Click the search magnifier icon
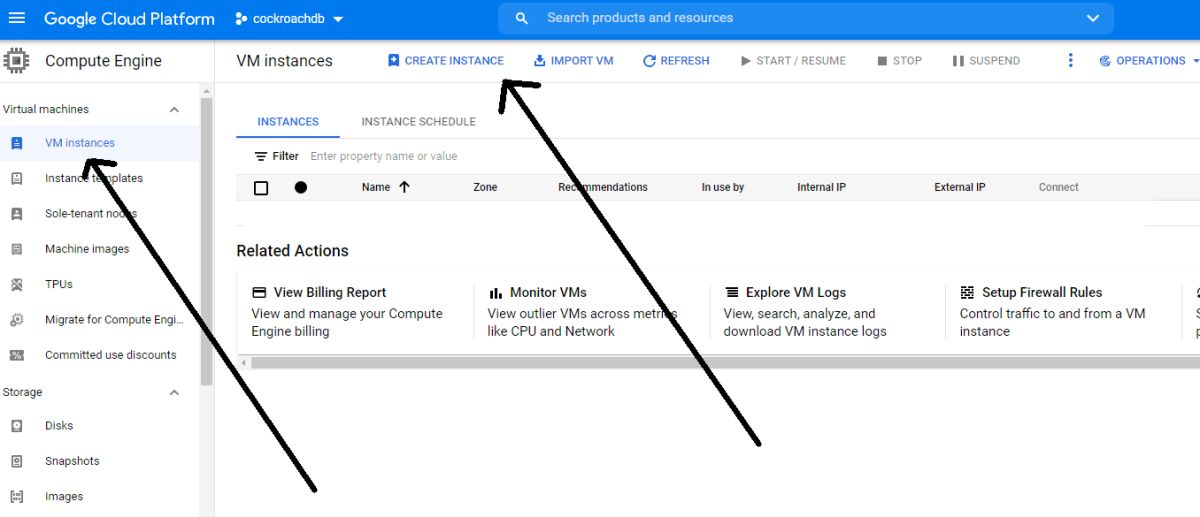Screen dimensions: 1200x517 pos(521,18)
